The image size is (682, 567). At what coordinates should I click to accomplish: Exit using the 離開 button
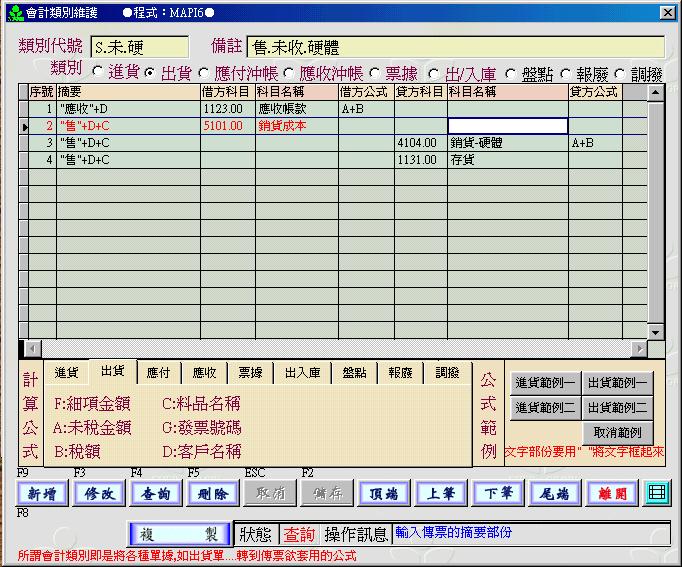(x=613, y=493)
